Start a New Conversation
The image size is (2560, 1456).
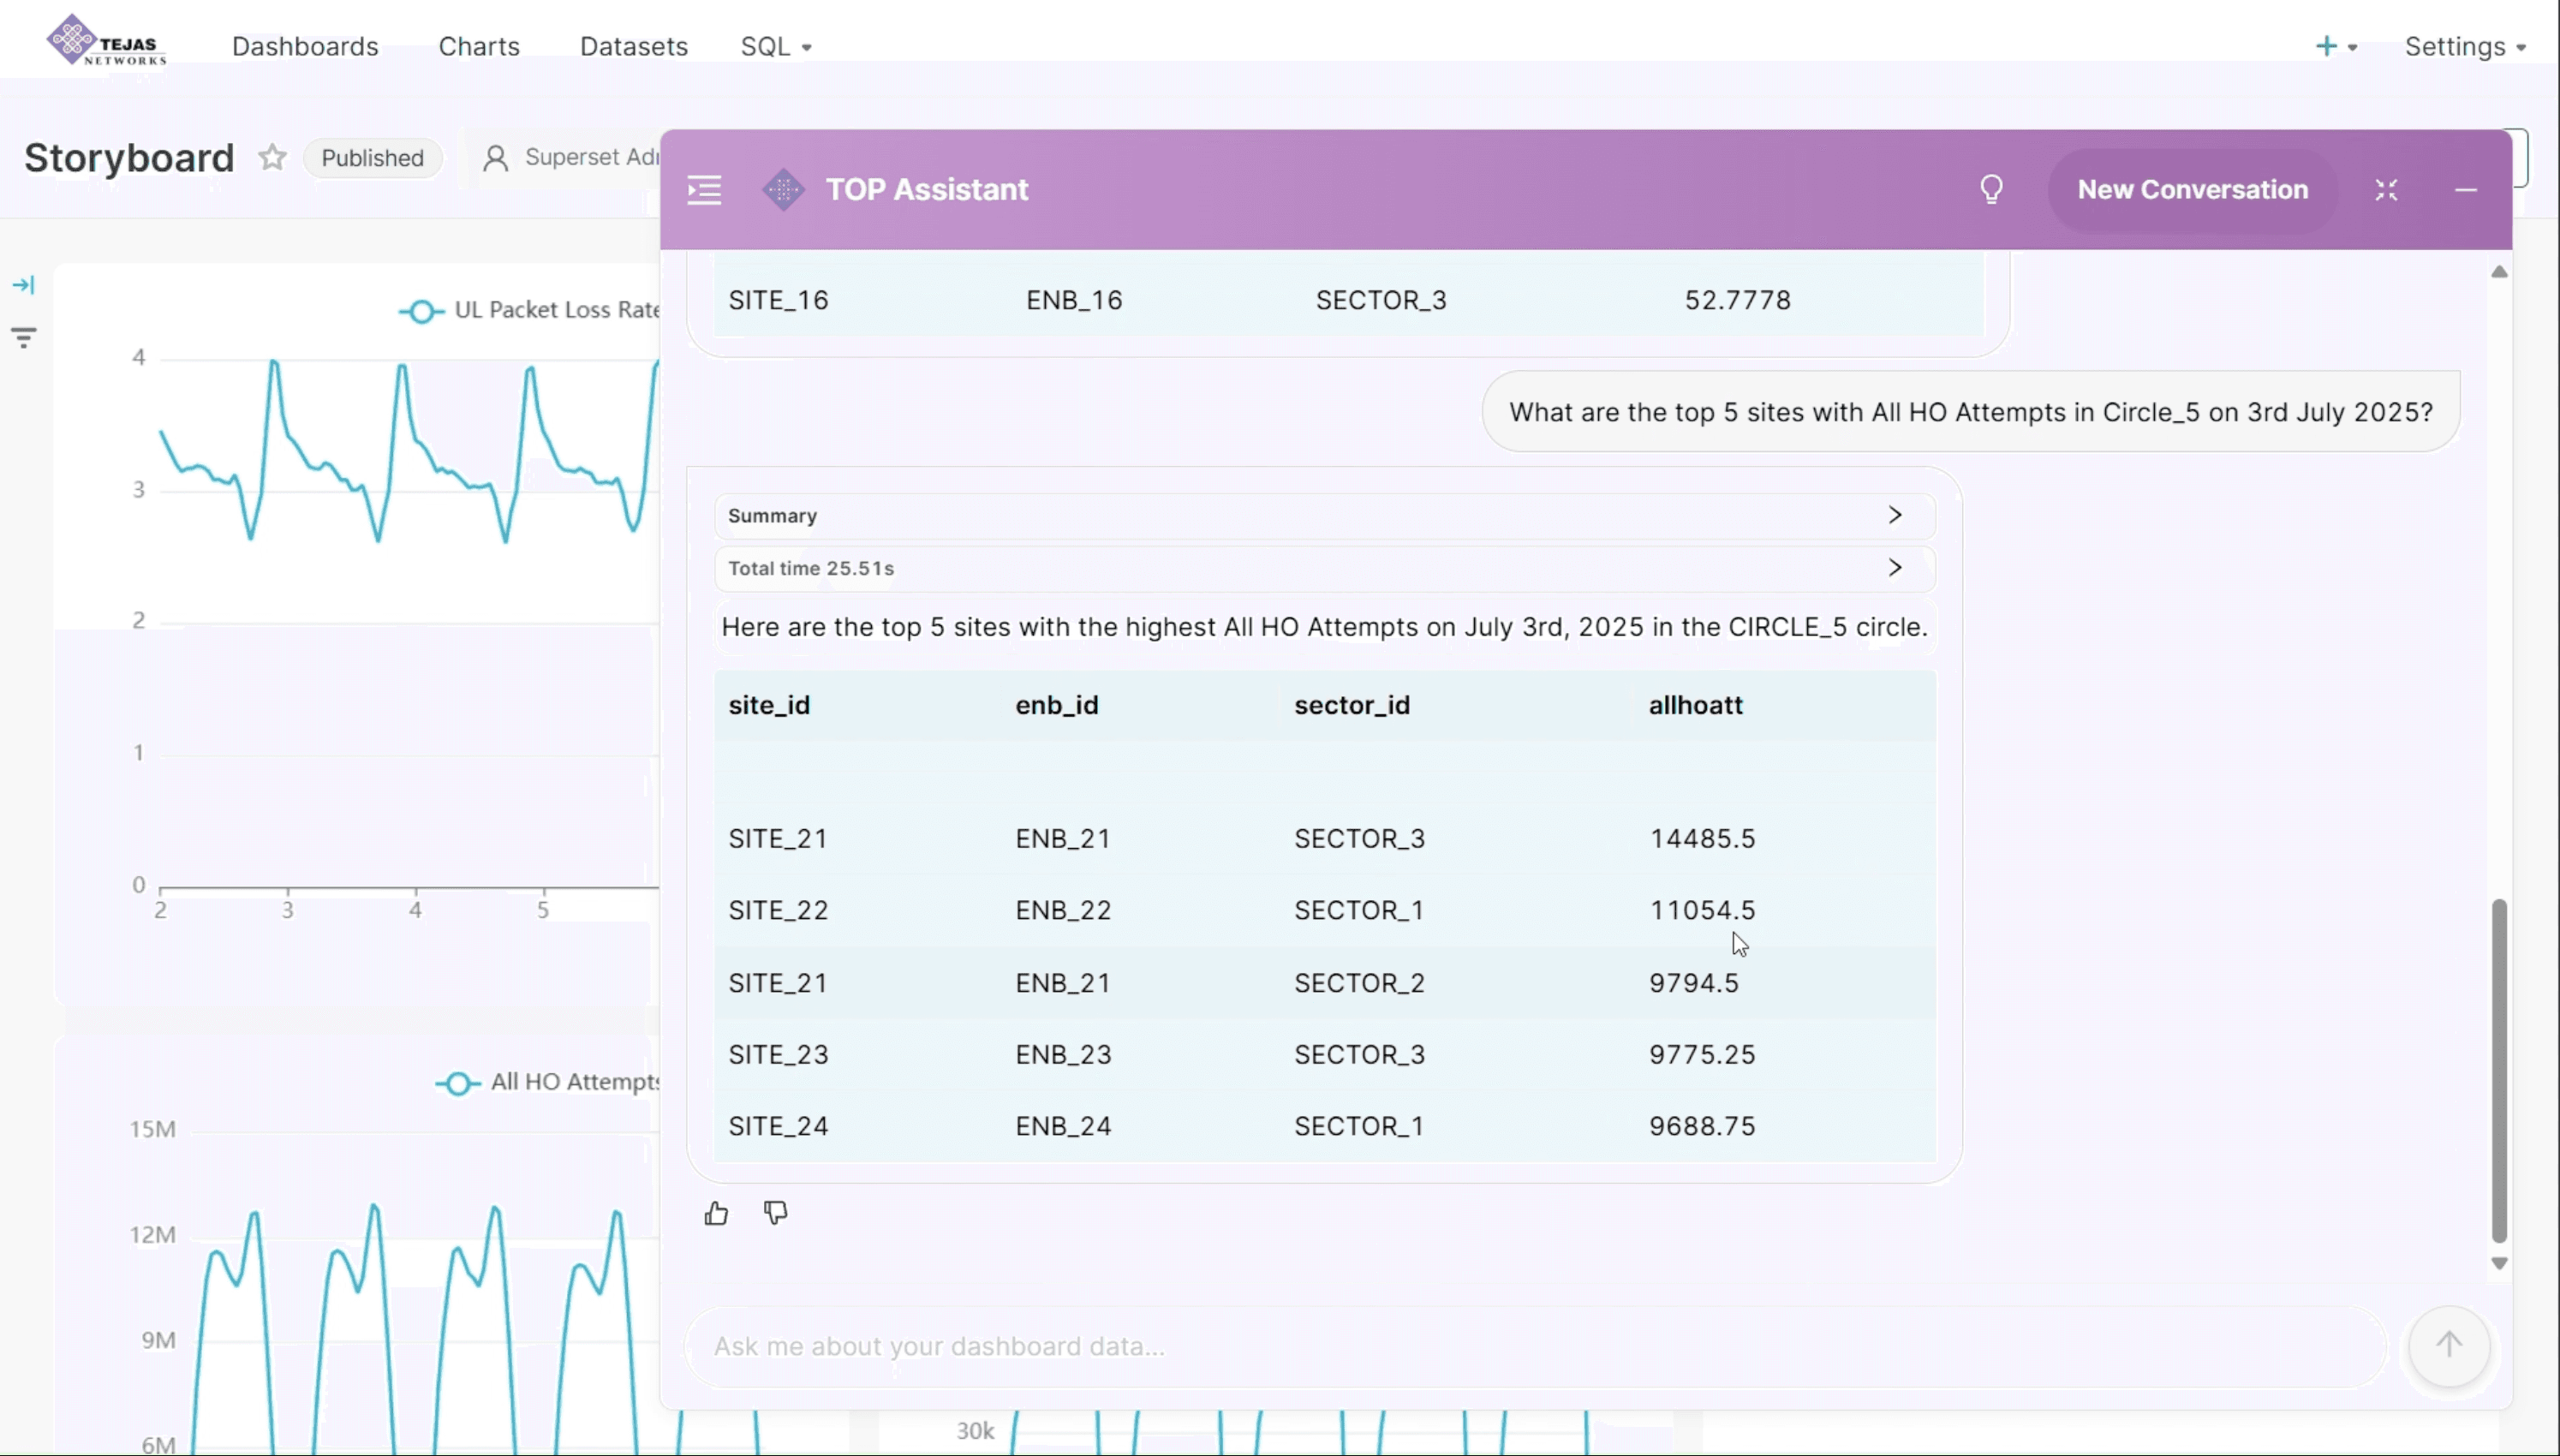tap(2192, 189)
